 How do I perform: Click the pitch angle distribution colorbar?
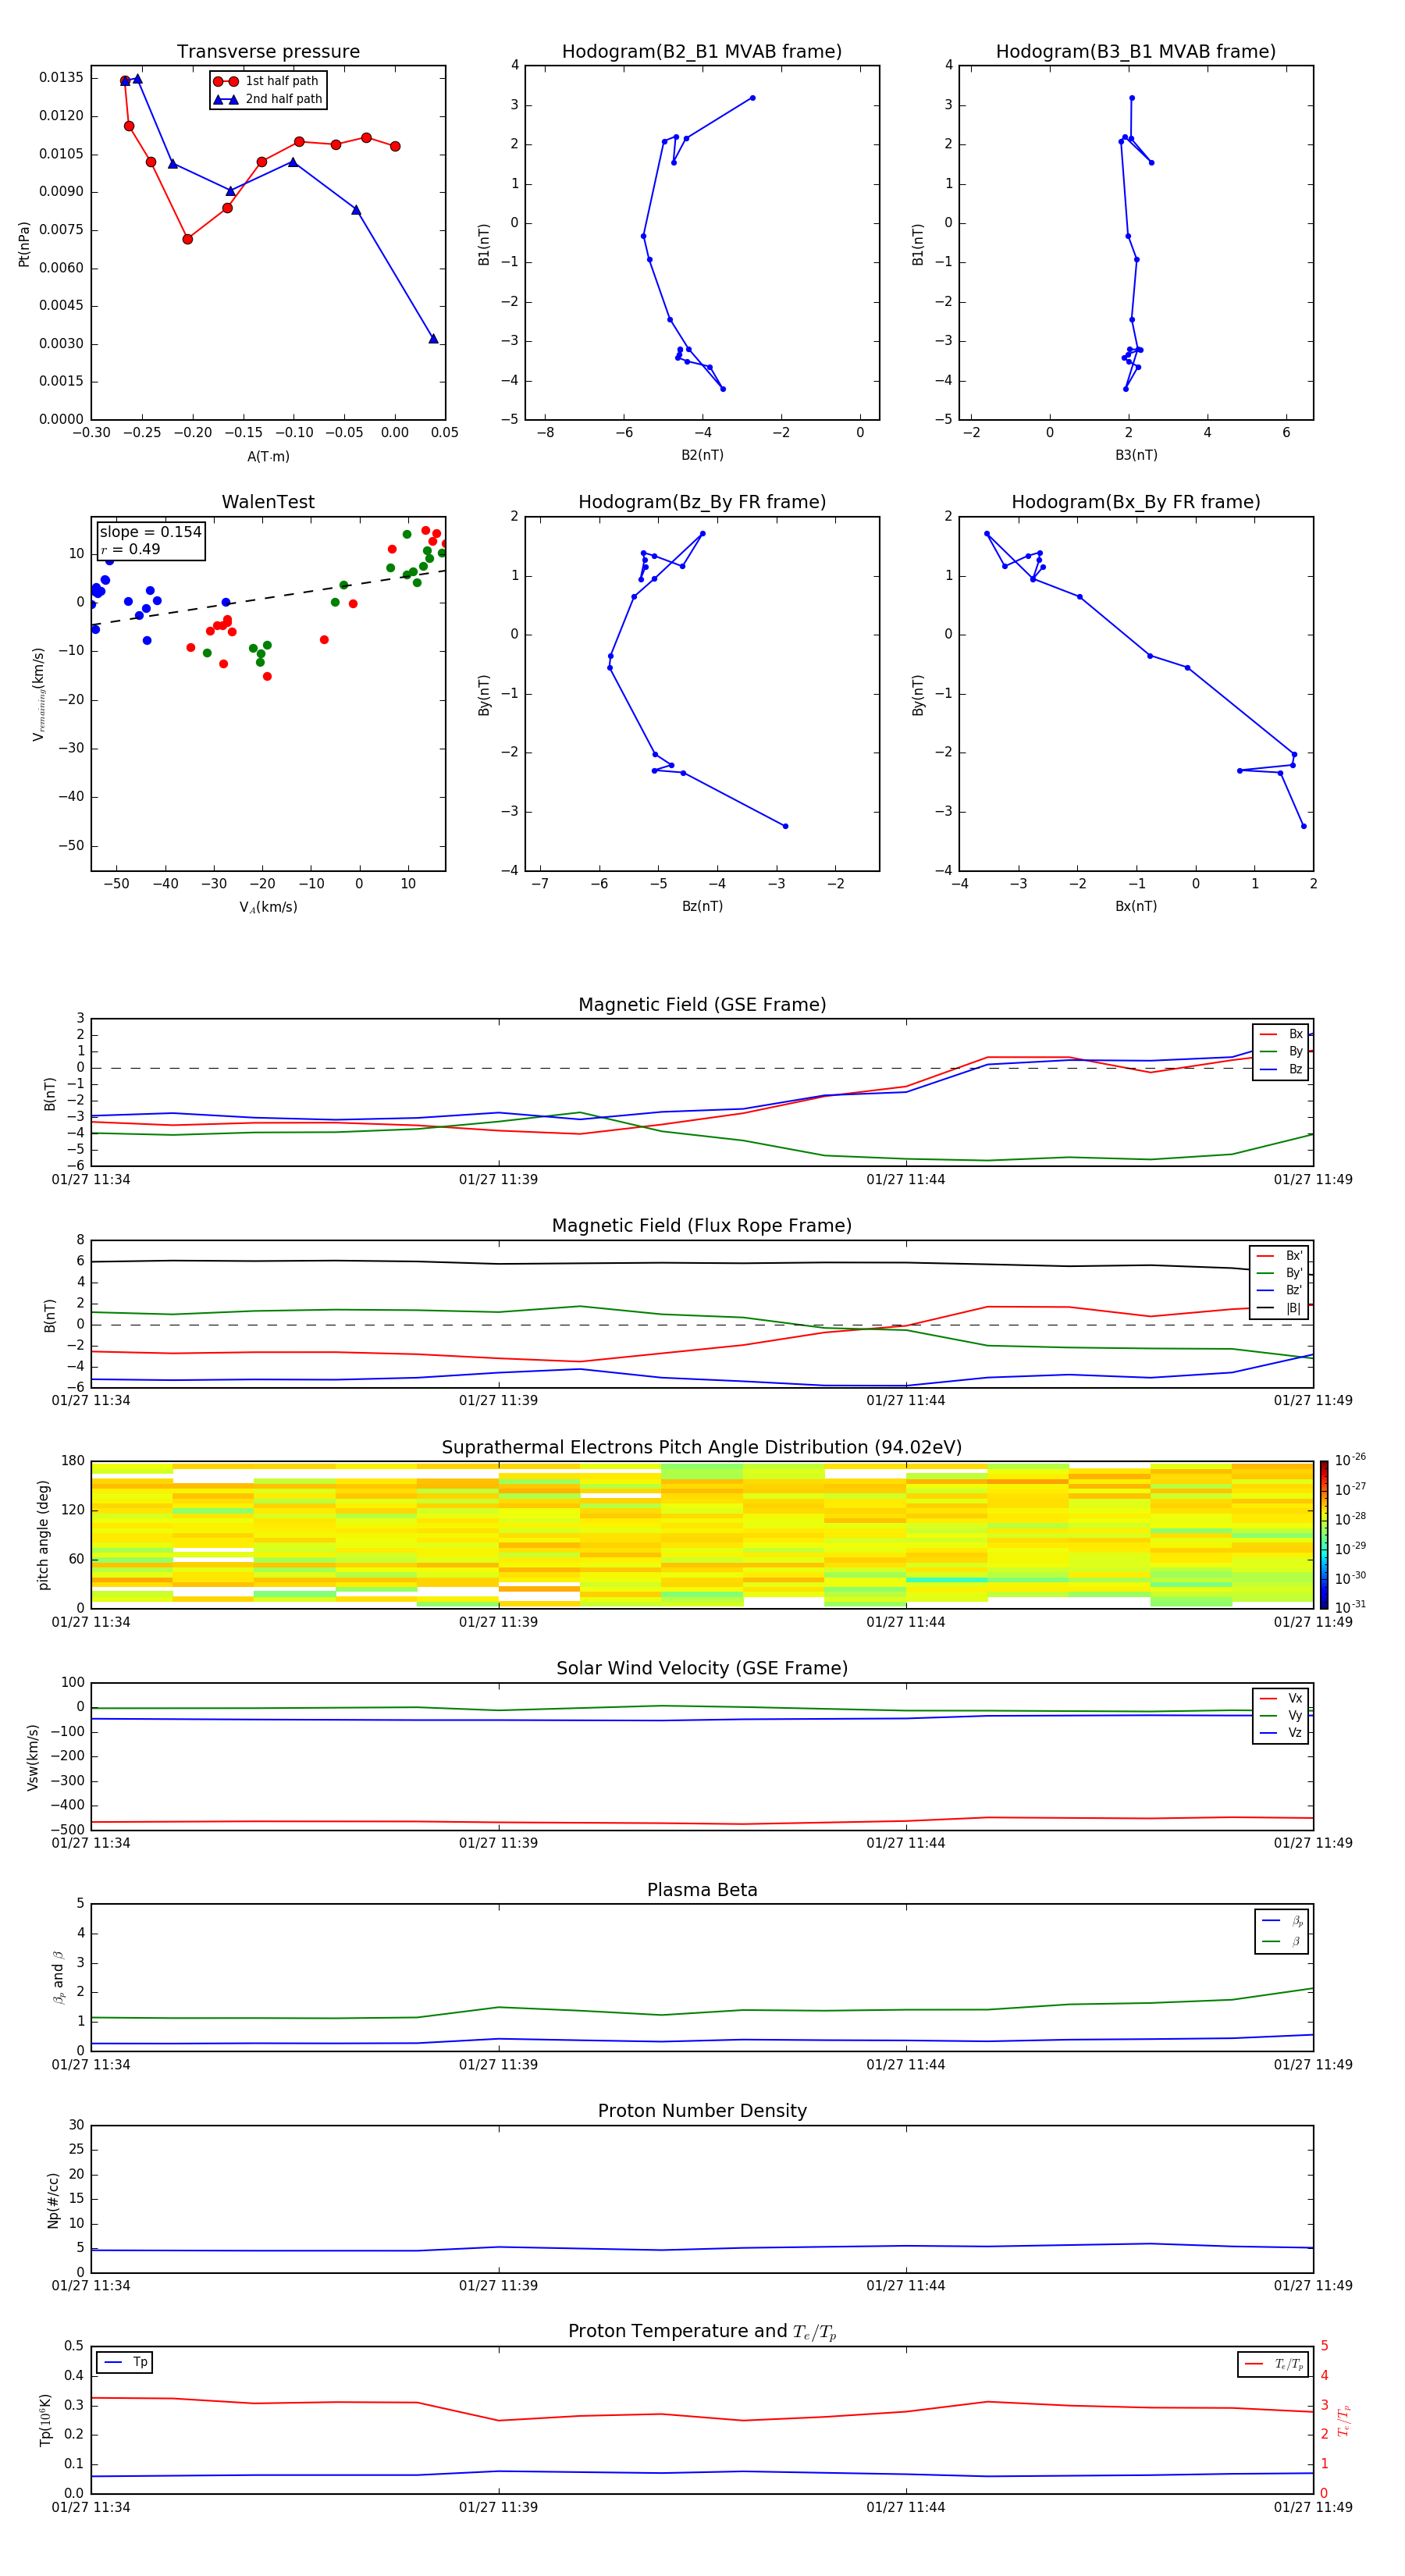1324,1534
